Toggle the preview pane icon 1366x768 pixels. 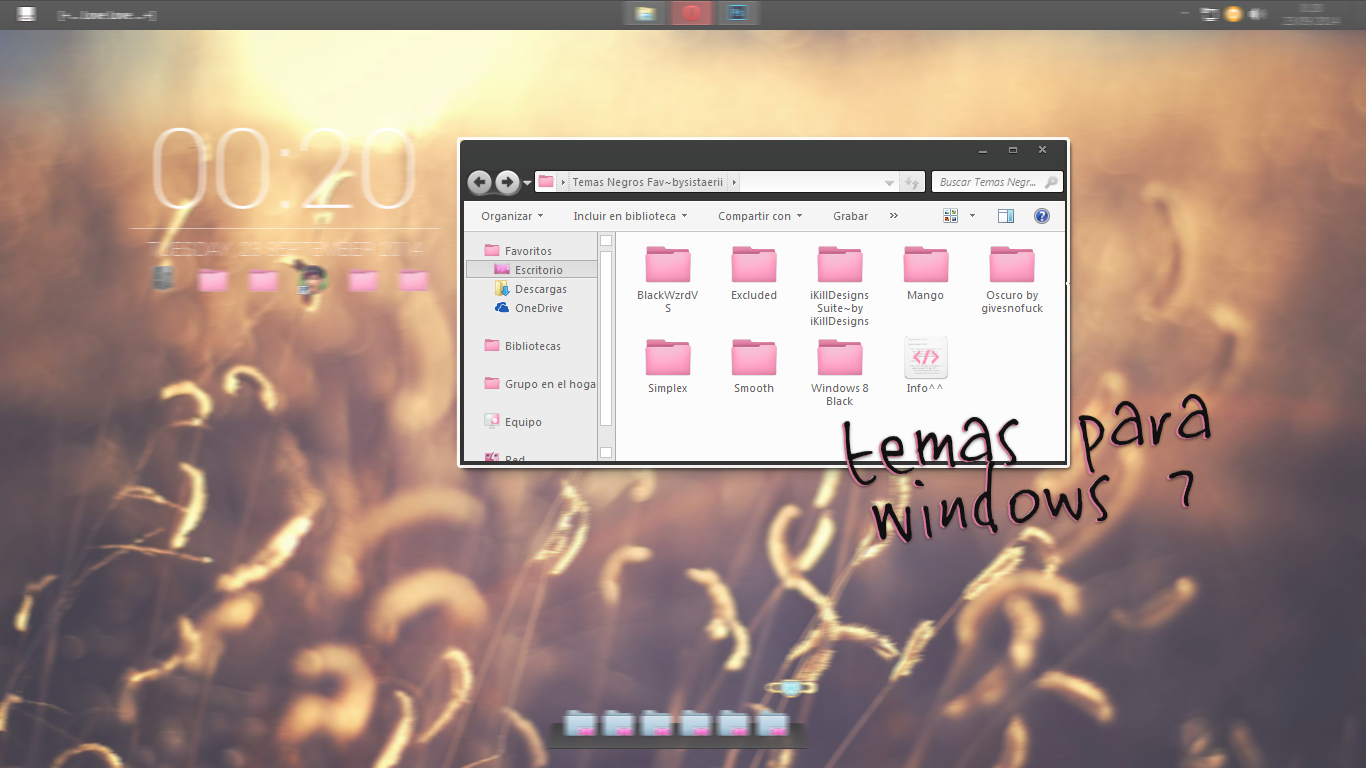[1006, 216]
